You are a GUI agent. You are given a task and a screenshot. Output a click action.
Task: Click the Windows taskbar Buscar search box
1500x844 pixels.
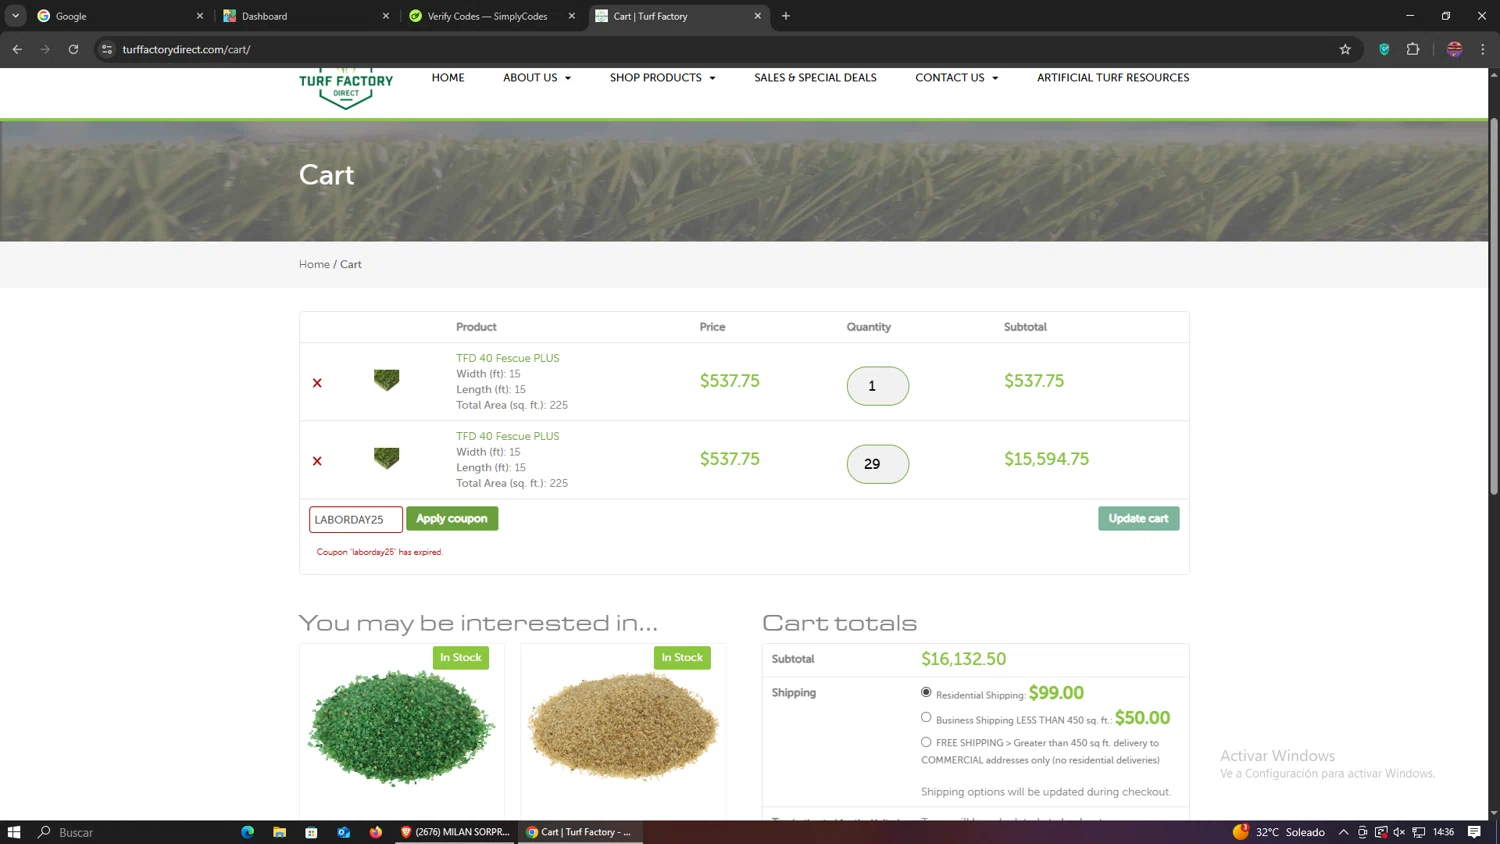pos(128,832)
